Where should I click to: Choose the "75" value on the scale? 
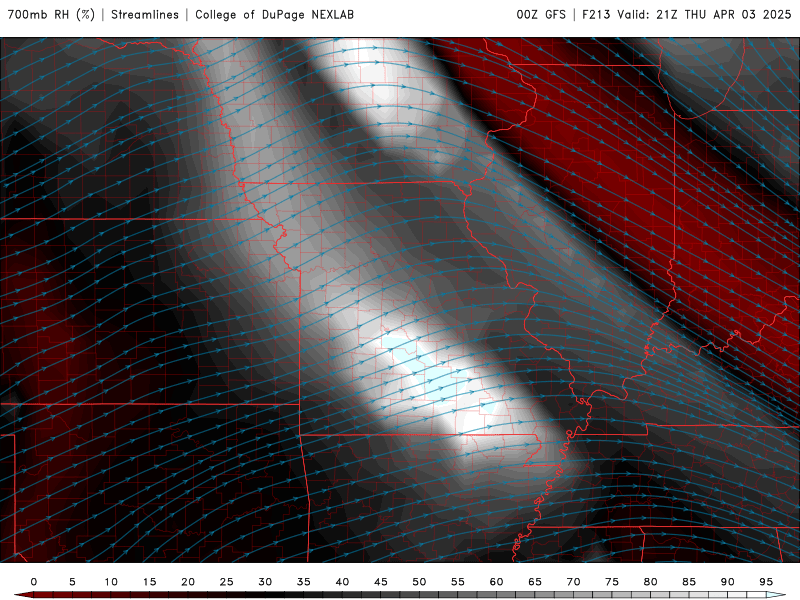coord(612,582)
